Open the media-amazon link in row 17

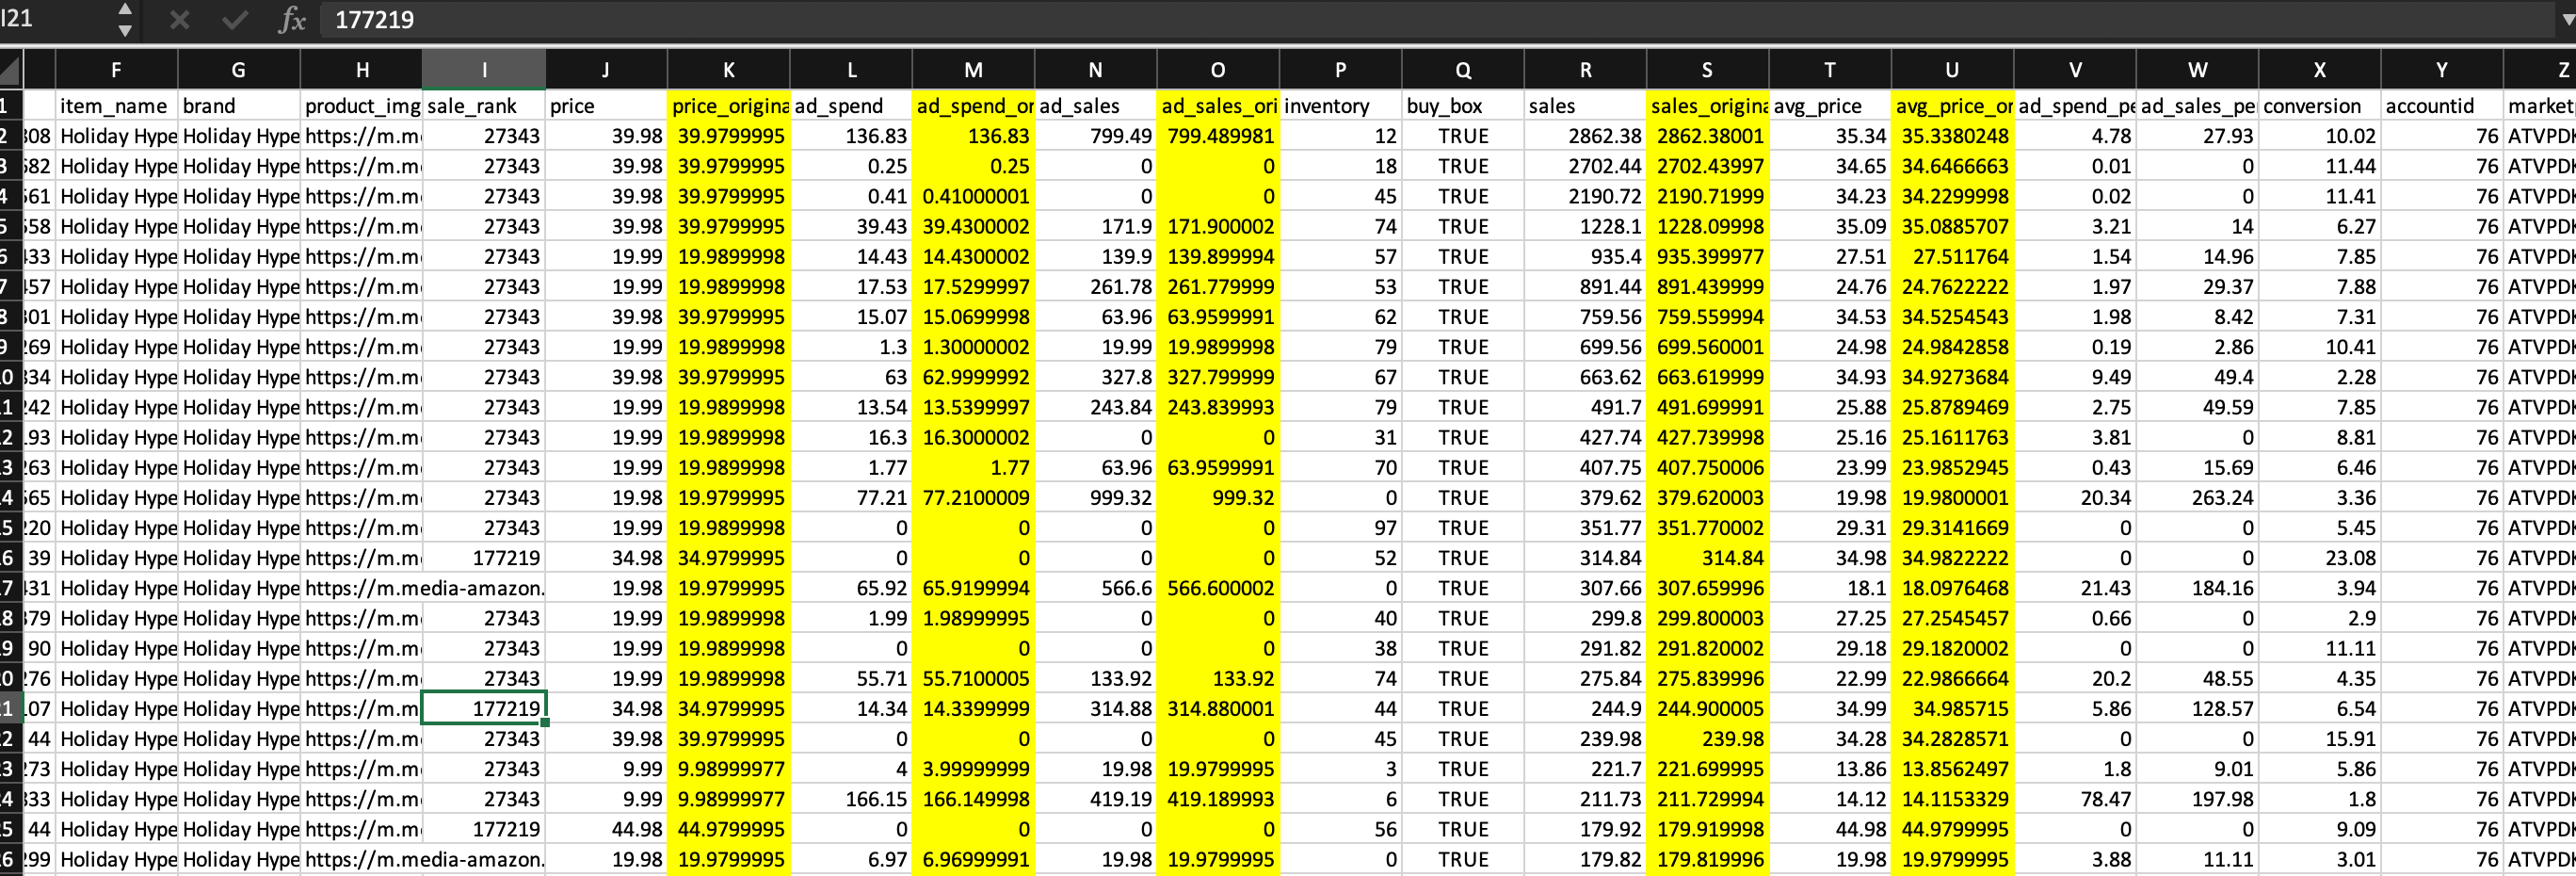424,589
